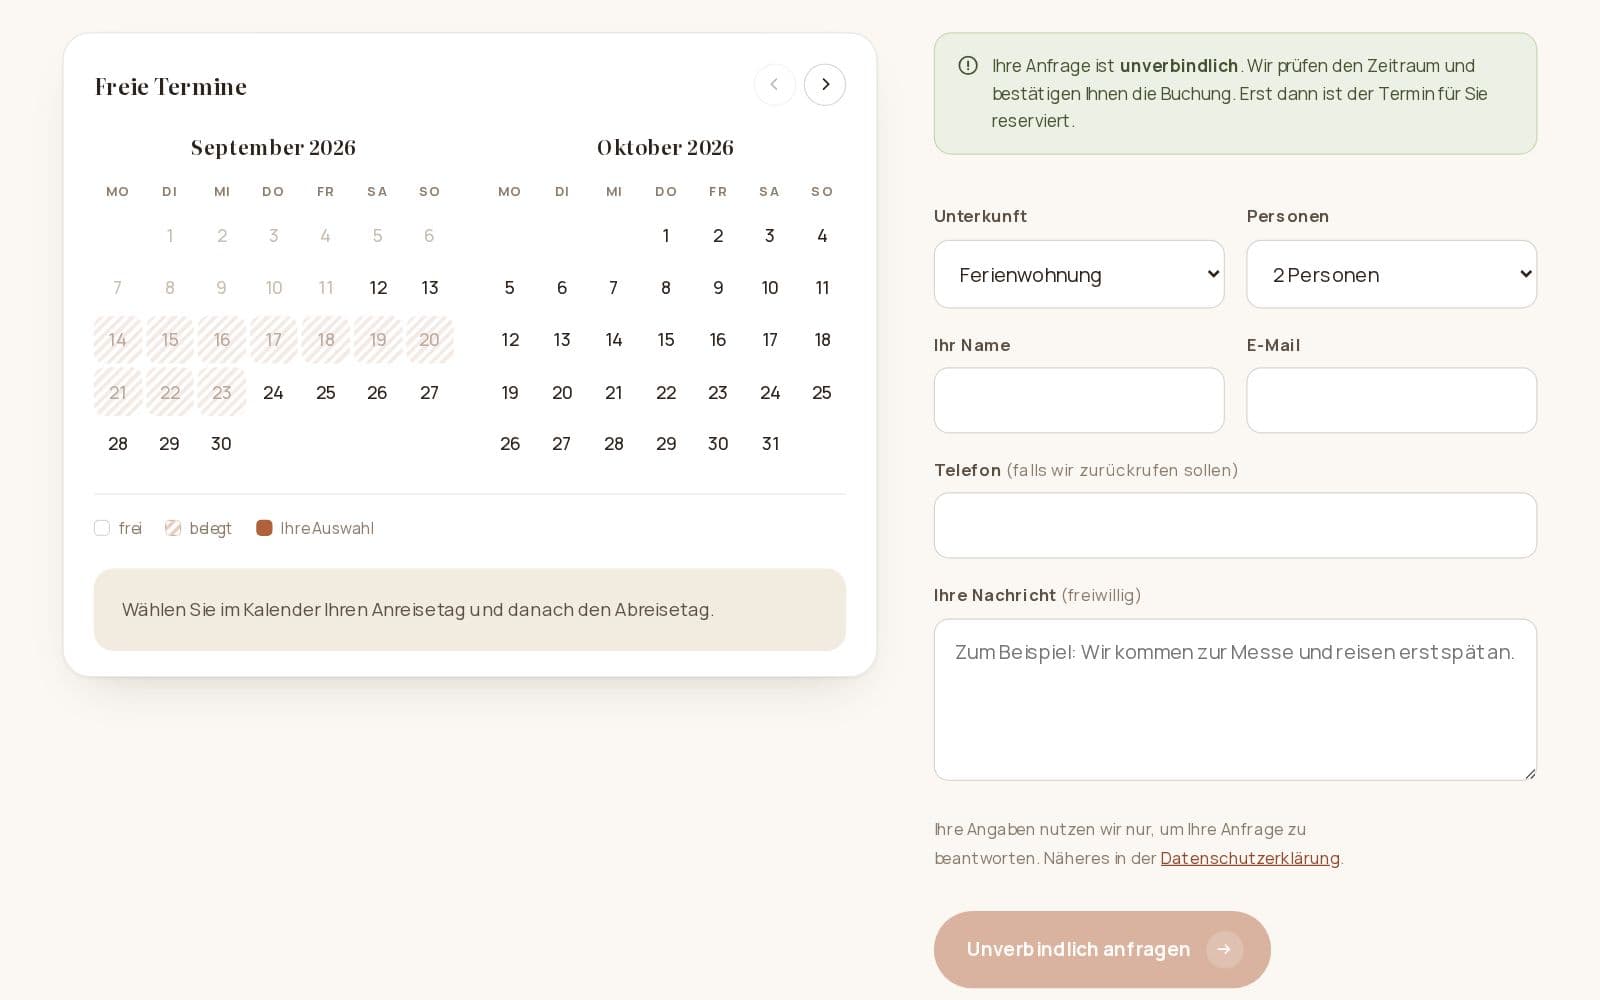Click the 'Oktober 2026' month heading
The width and height of the screenshot is (1600, 1000).
tap(666, 147)
